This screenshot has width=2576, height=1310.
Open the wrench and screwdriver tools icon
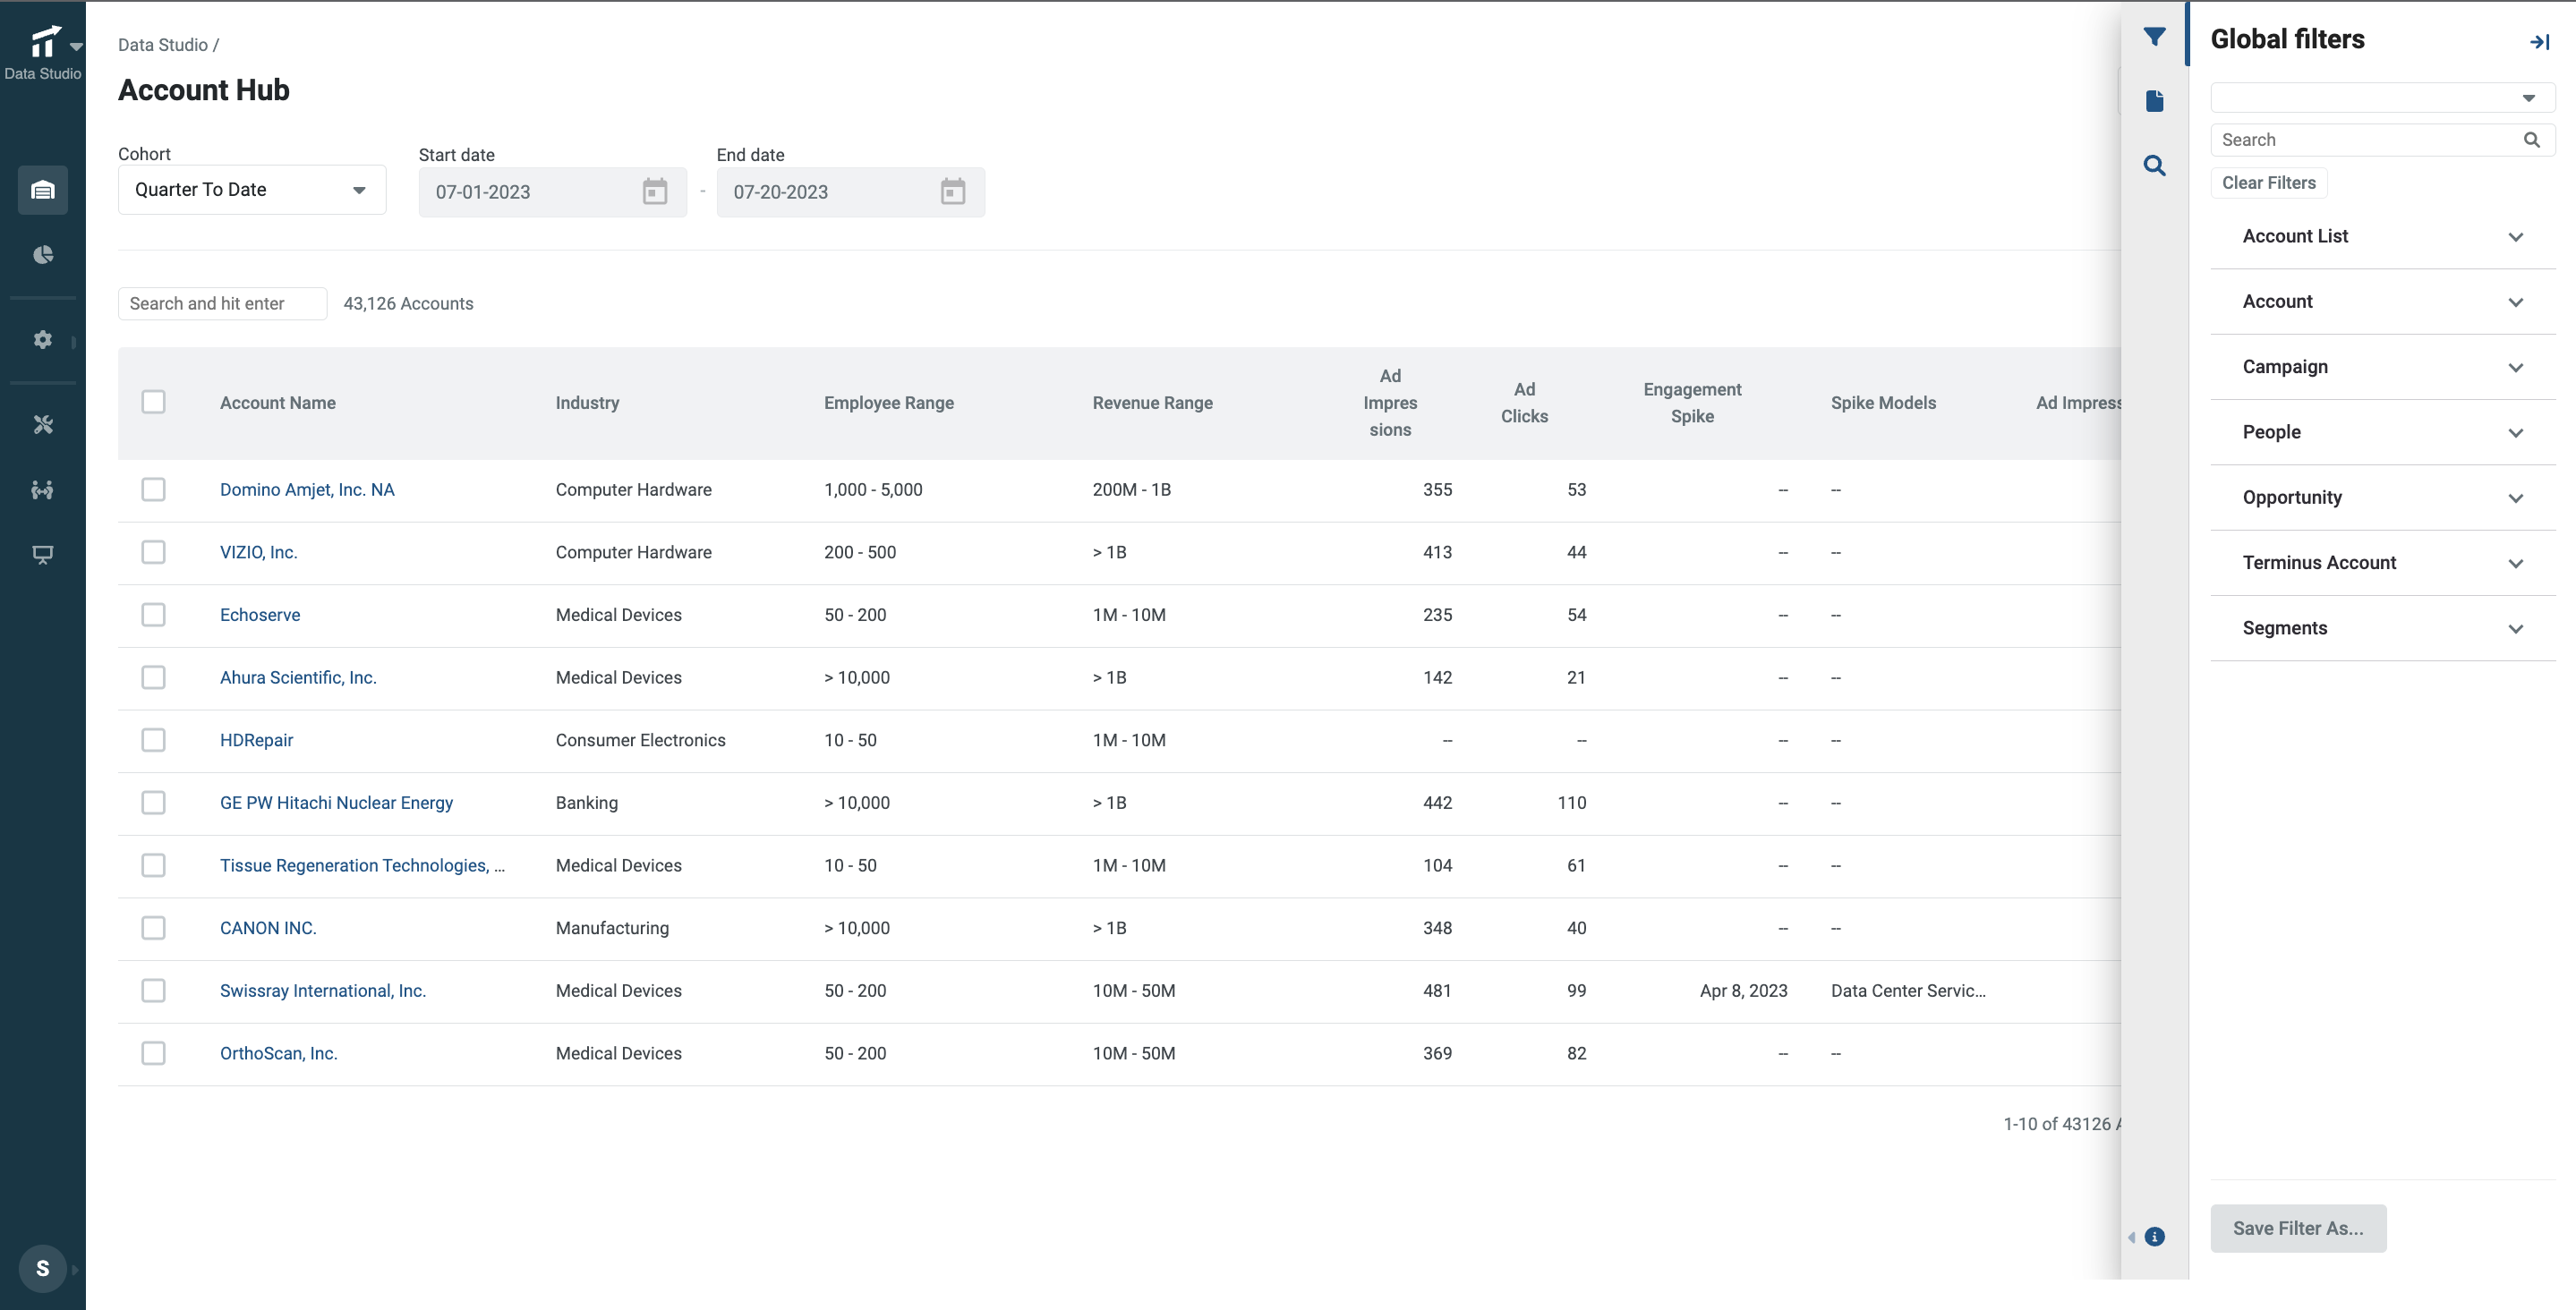[x=43, y=425]
